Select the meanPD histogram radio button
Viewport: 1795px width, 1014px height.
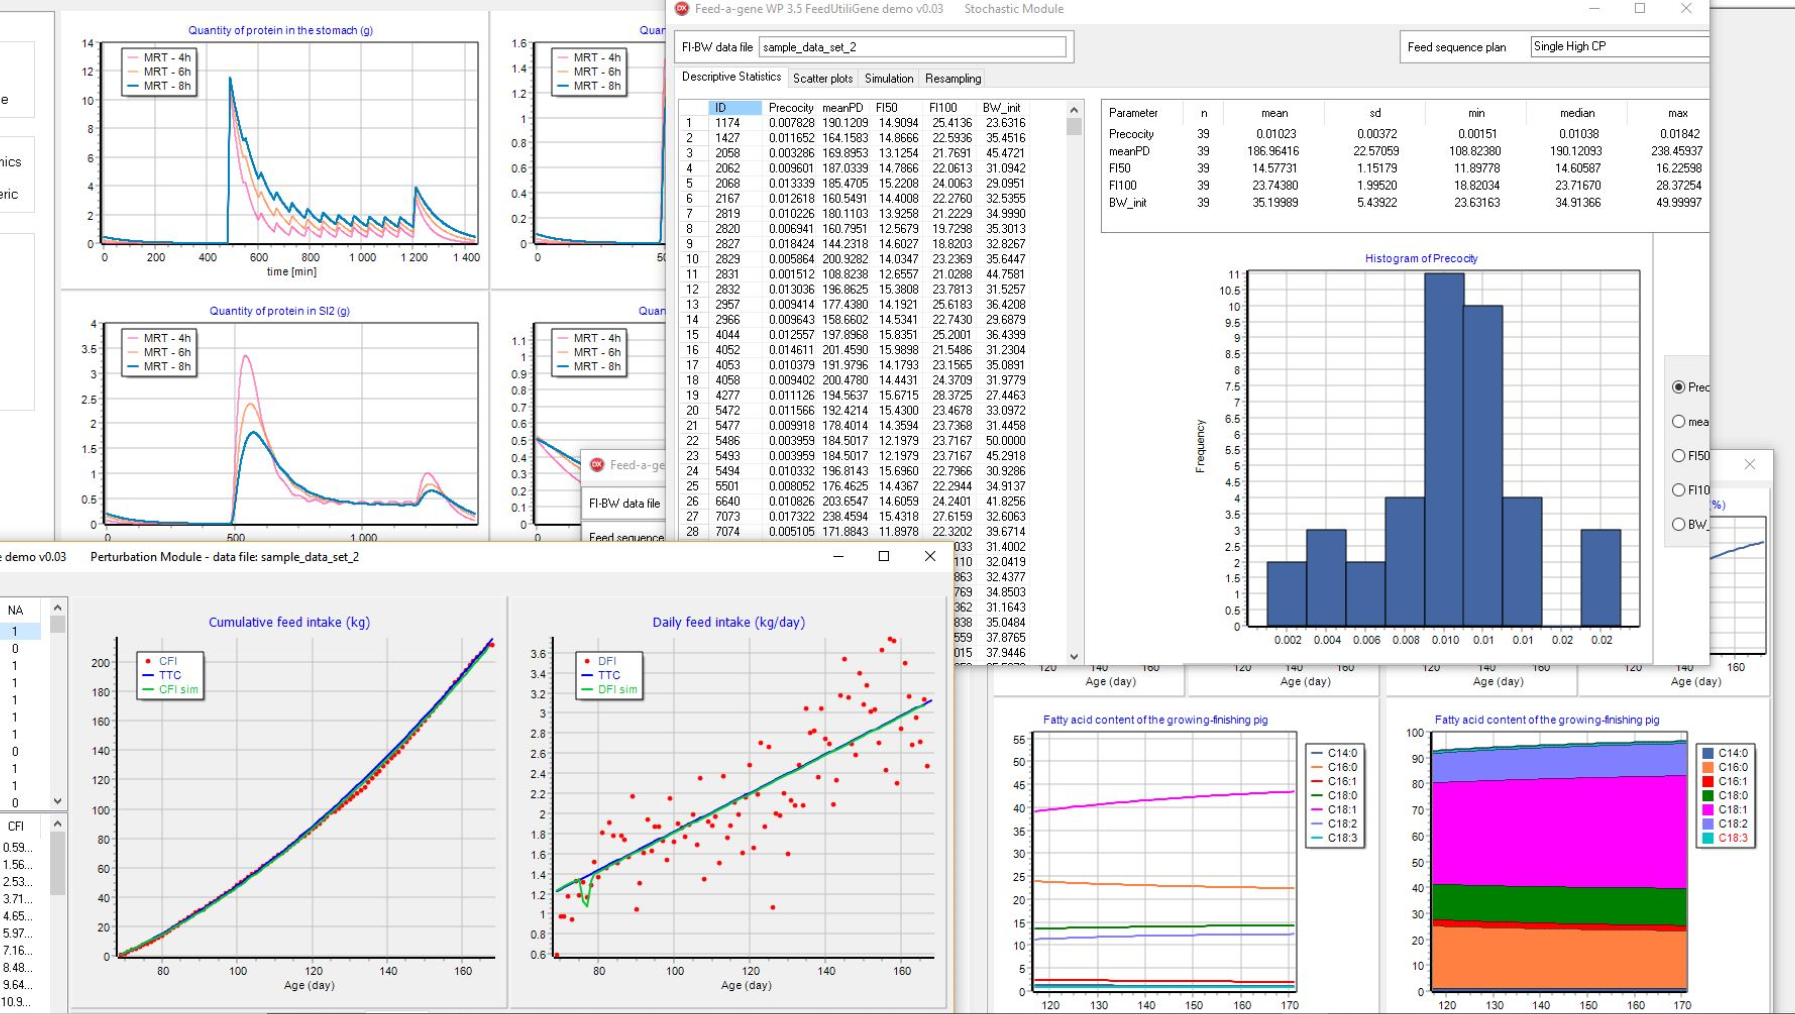click(x=1678, y=421)
